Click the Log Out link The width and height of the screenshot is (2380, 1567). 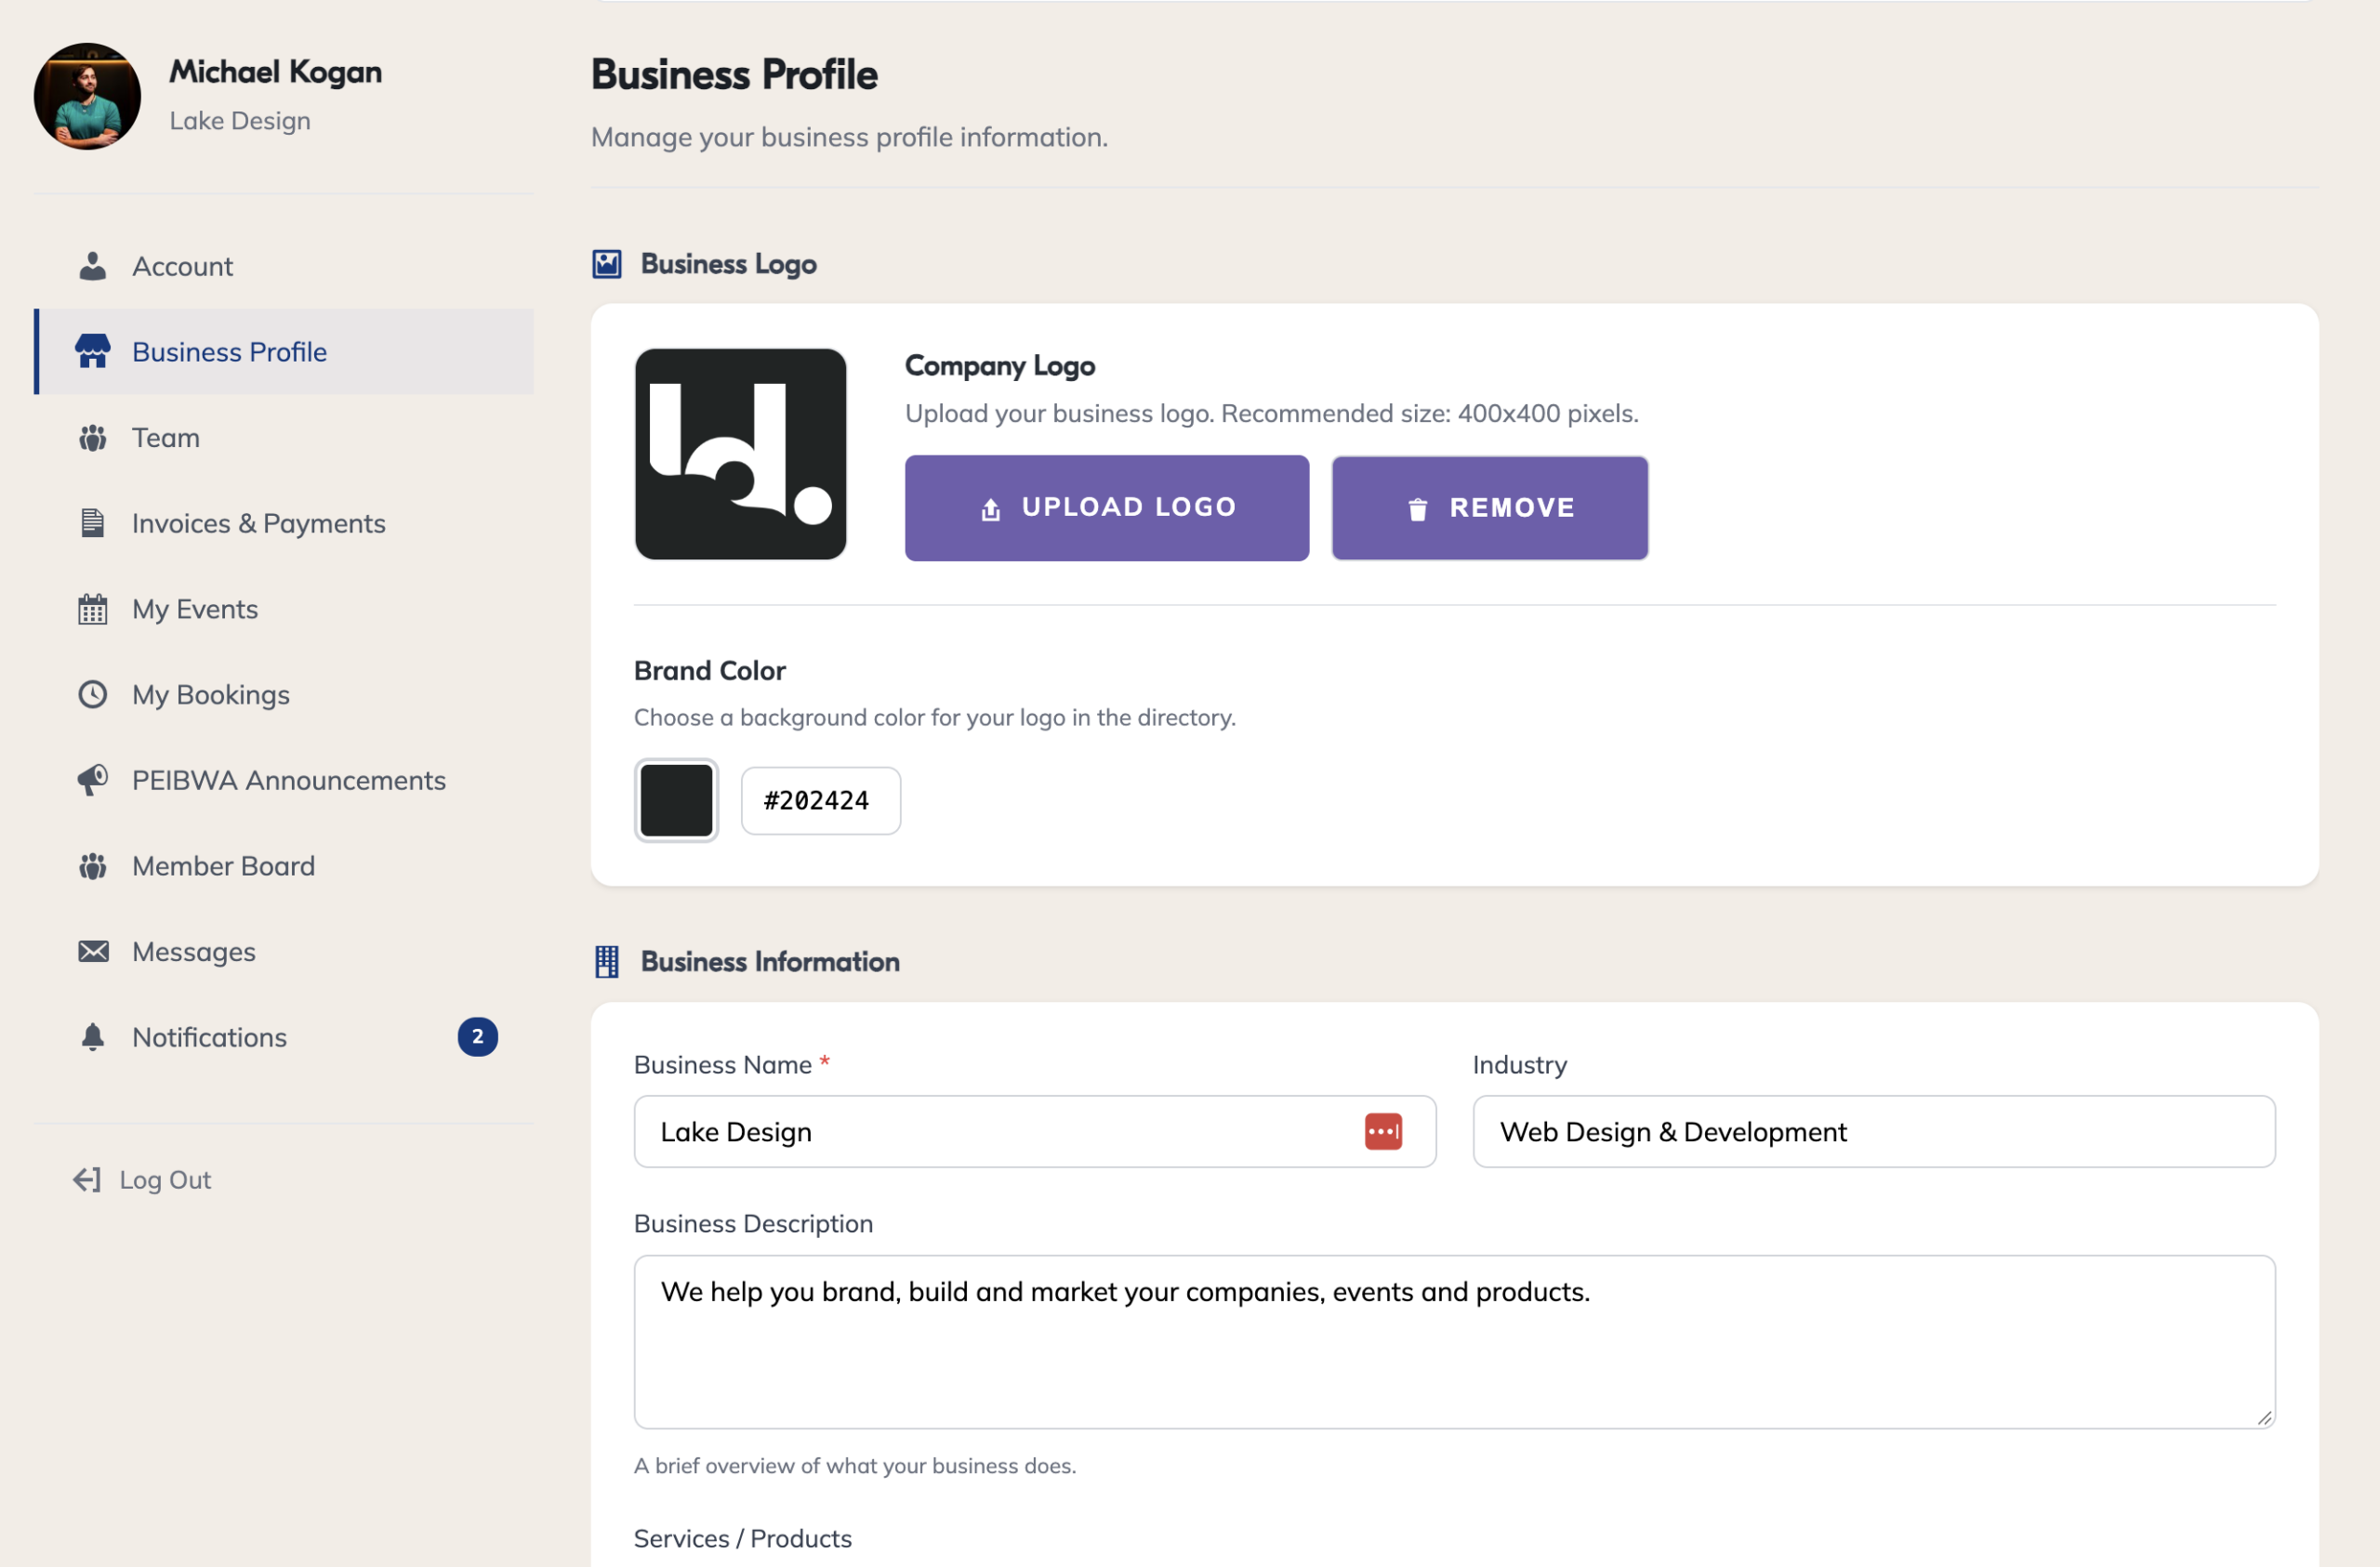142,1180
